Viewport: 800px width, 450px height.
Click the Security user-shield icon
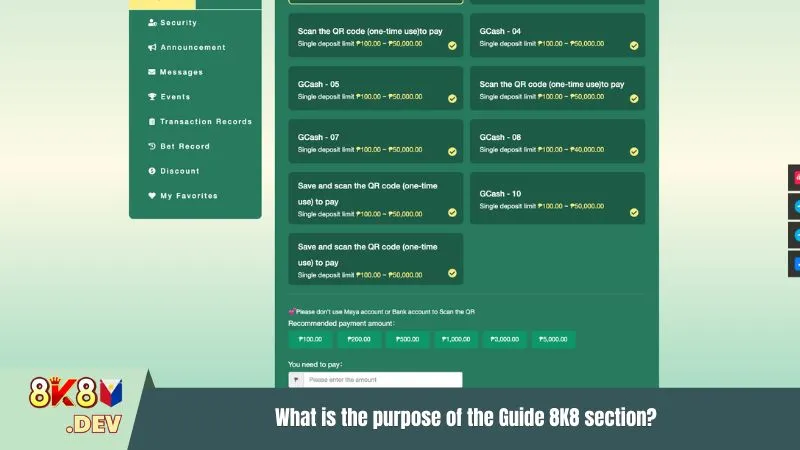click(x=152, y=22)
